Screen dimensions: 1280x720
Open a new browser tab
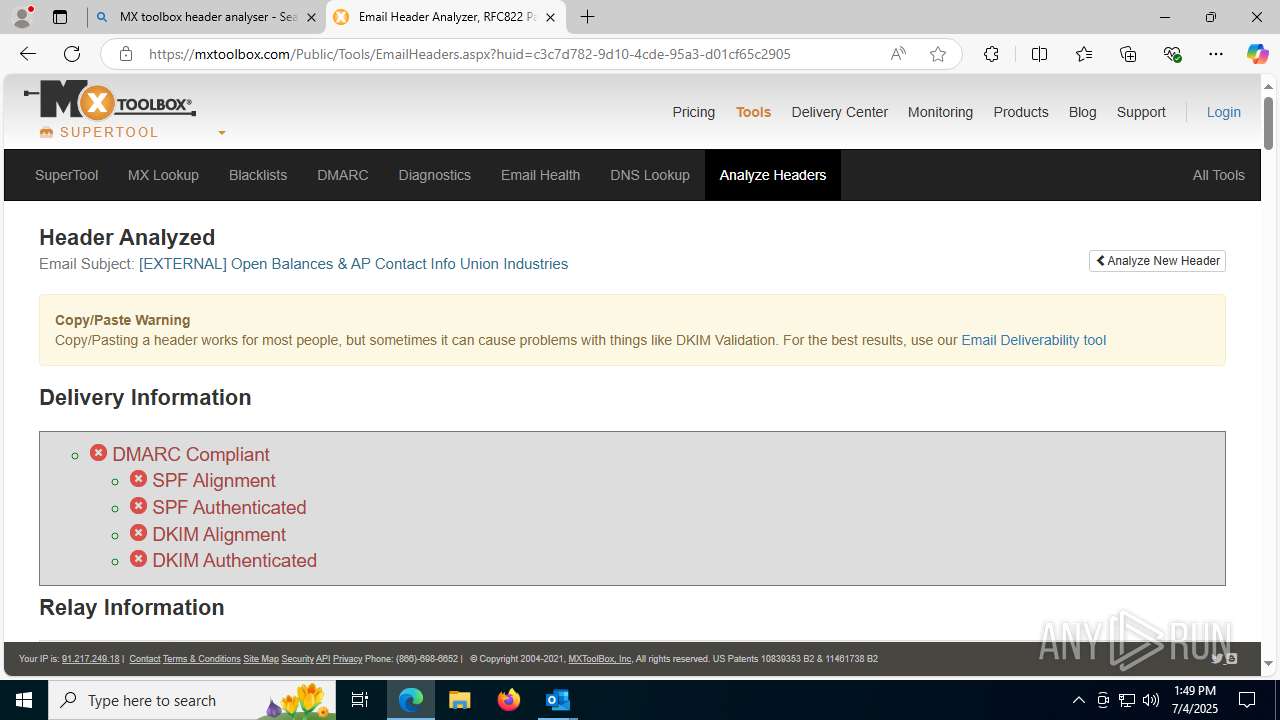588,17
